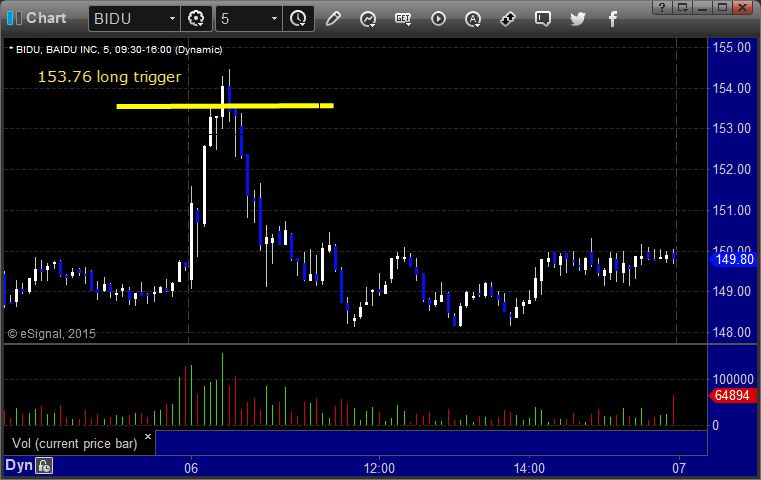Viewport: 761px width, 480px height.
Task: Open the time template clock icon
Action: point(298,19)
